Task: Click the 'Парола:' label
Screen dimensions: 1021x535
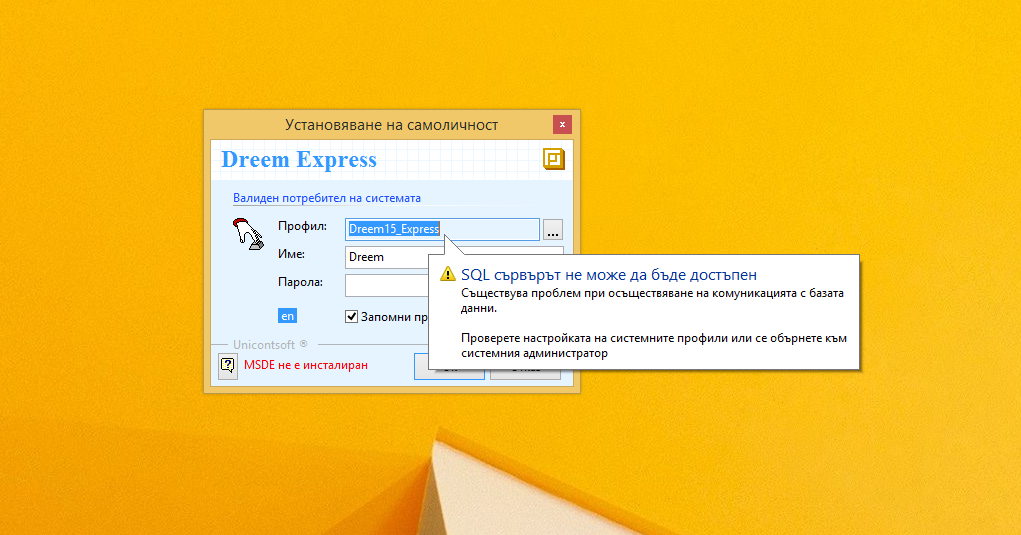Action: point(300,282)
